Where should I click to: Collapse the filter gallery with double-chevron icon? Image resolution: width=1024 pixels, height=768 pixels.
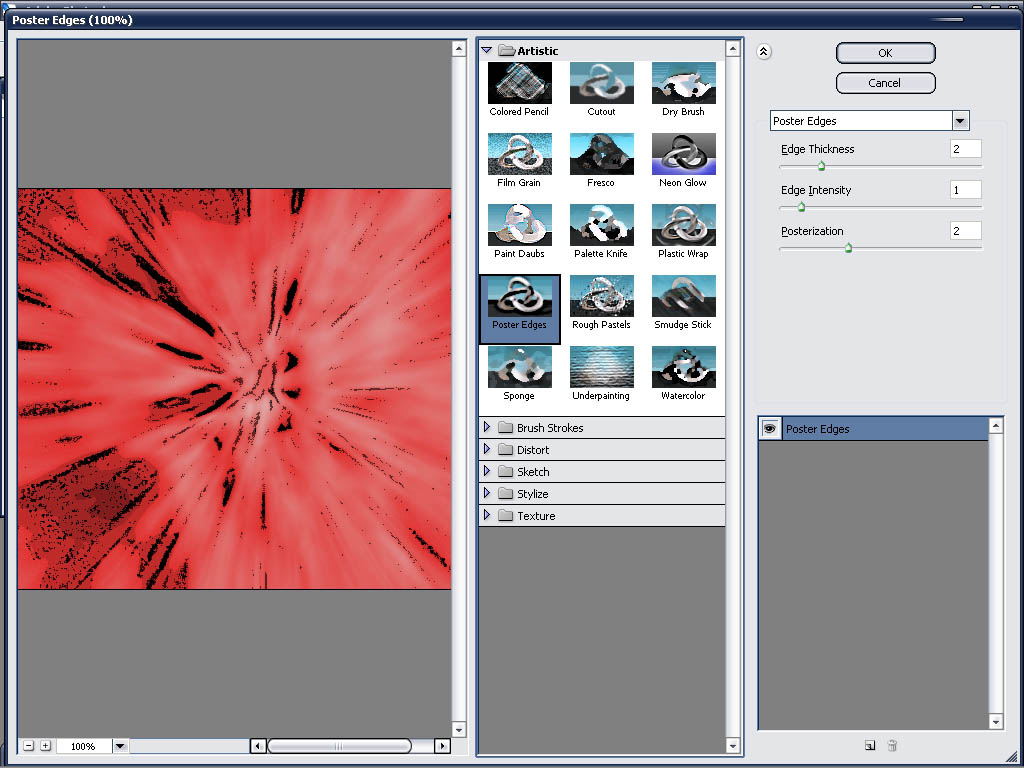pos(763,52)
